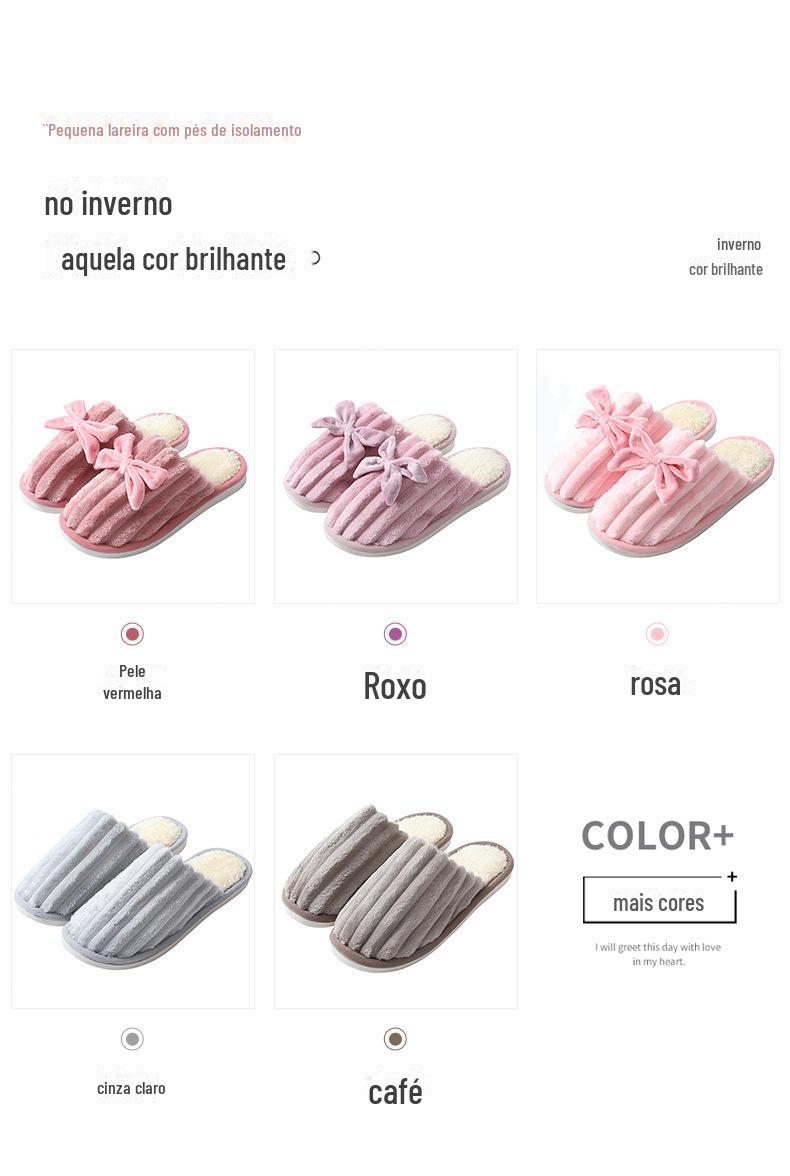790x1176 pixels.
Task: Click the rosa label text
Action: pyautogui.click(x=656, y=684)
